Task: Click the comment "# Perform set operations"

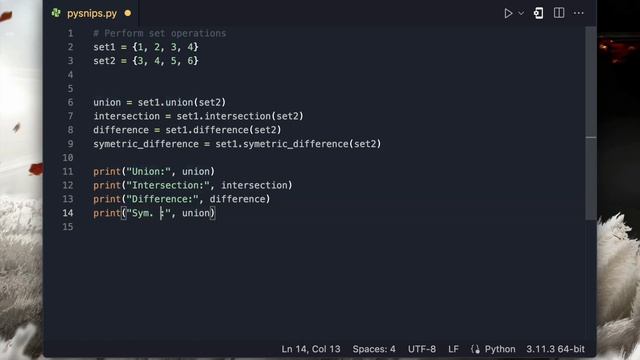Action: pyautogui.click(x=160, y=33)
